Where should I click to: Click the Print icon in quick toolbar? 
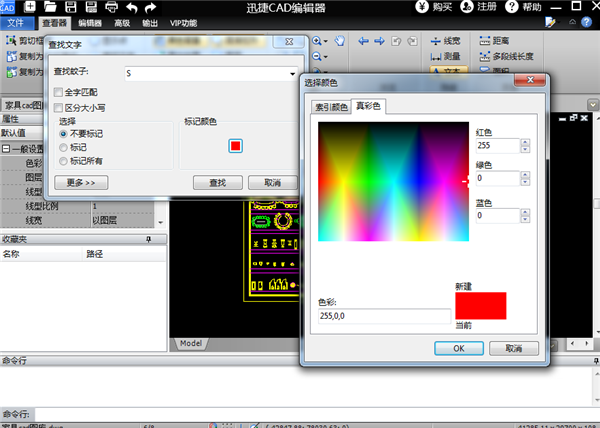pyautogui.click(x=111, y=7)
